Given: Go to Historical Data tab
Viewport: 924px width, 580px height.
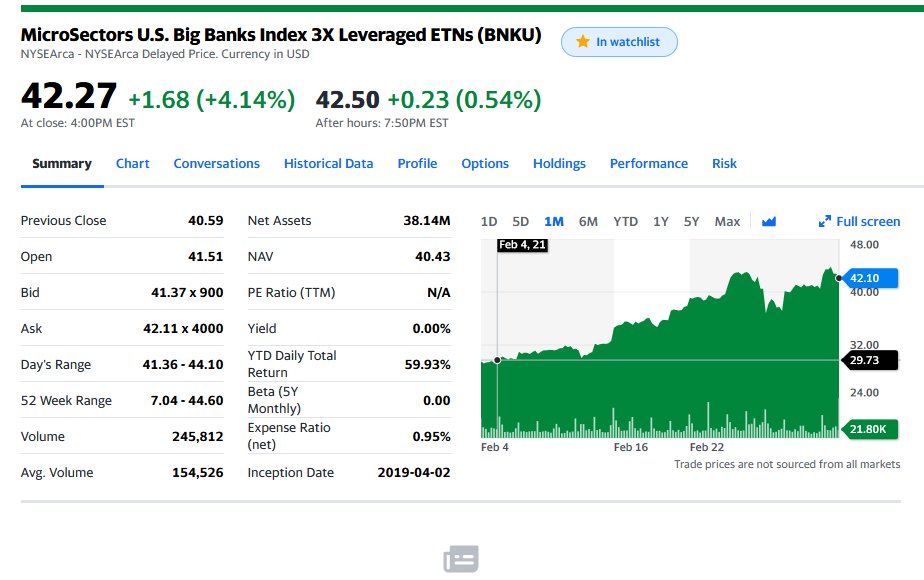Looking at the screenshot, I should [328, 163].
